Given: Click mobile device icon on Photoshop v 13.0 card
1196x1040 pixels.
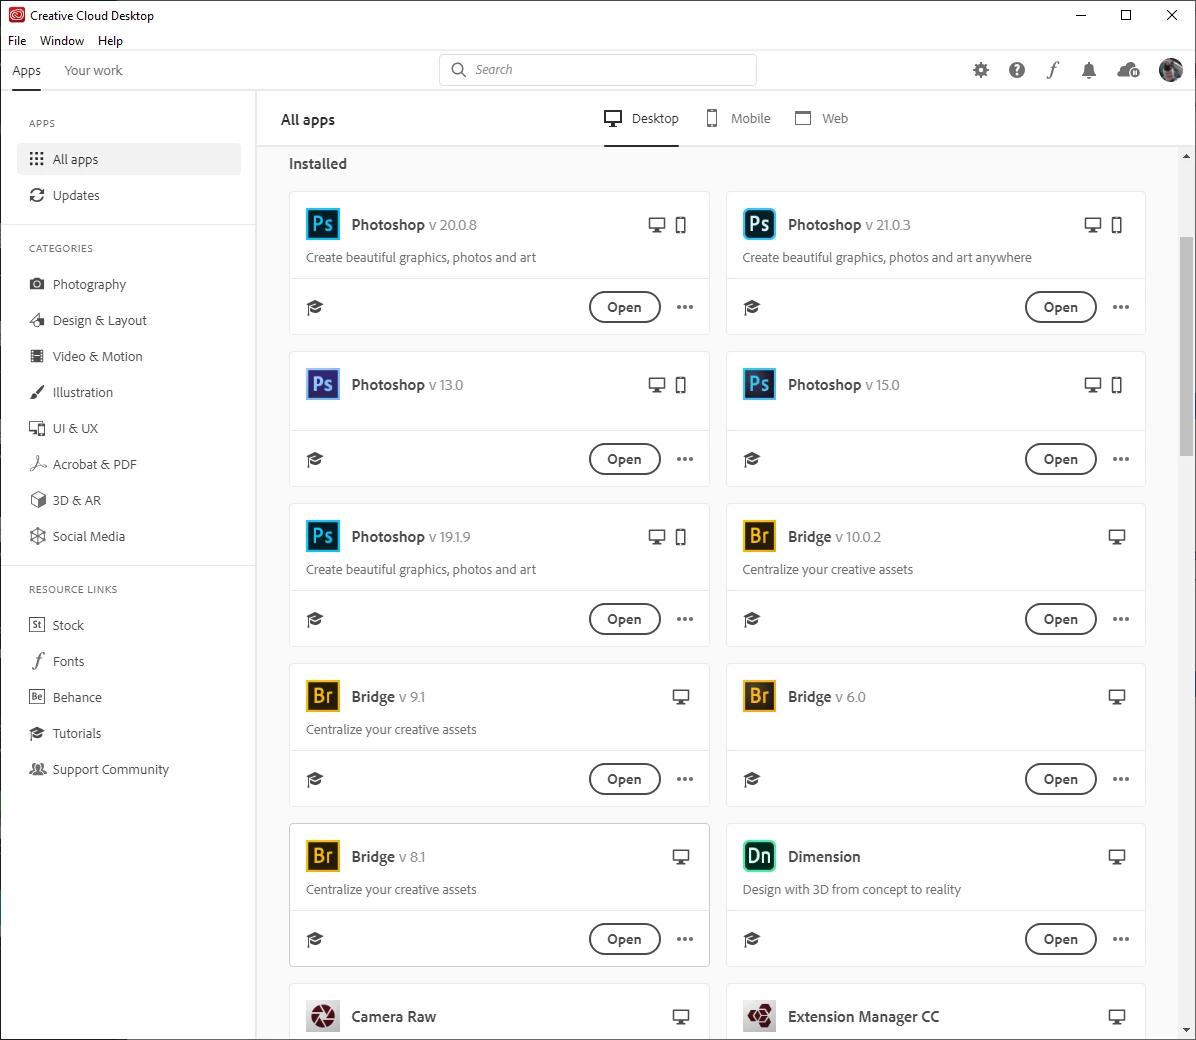Looking at the screenshot, I should [x=680, y=385].
